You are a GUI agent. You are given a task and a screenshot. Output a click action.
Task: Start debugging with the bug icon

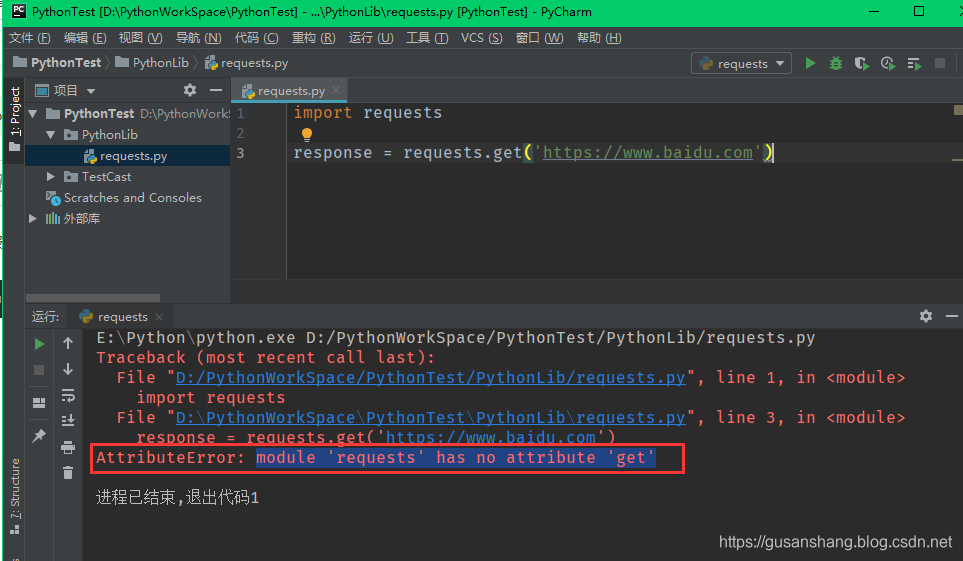tap(835, 63)
